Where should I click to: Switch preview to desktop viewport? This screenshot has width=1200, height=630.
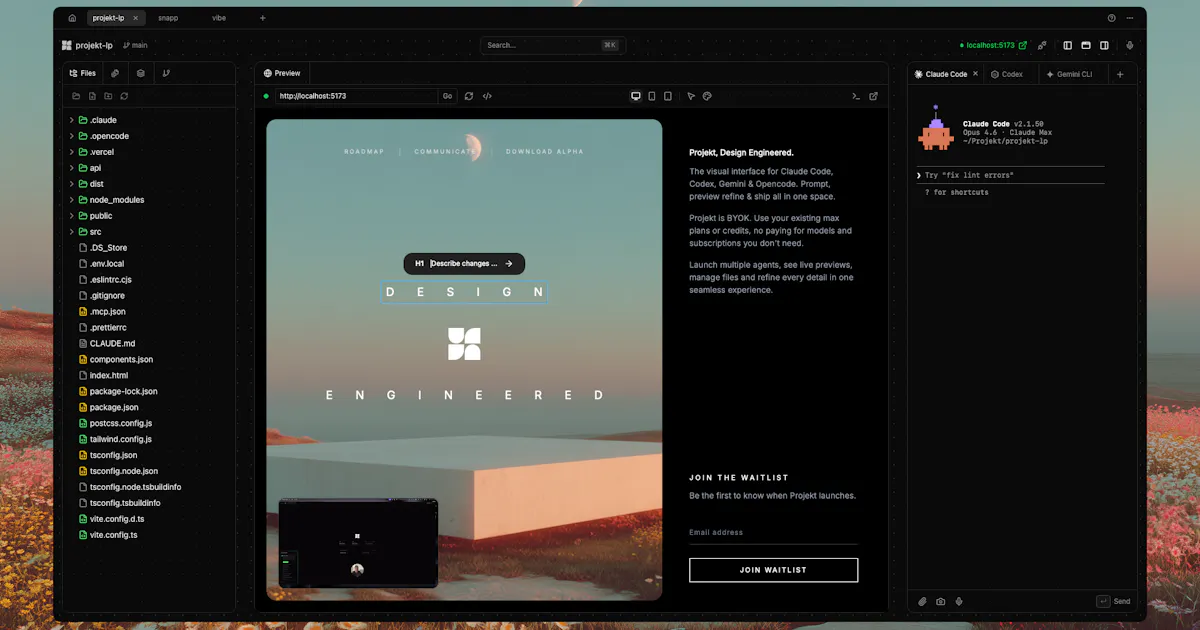pyautogui.click(x=636, y=96)
